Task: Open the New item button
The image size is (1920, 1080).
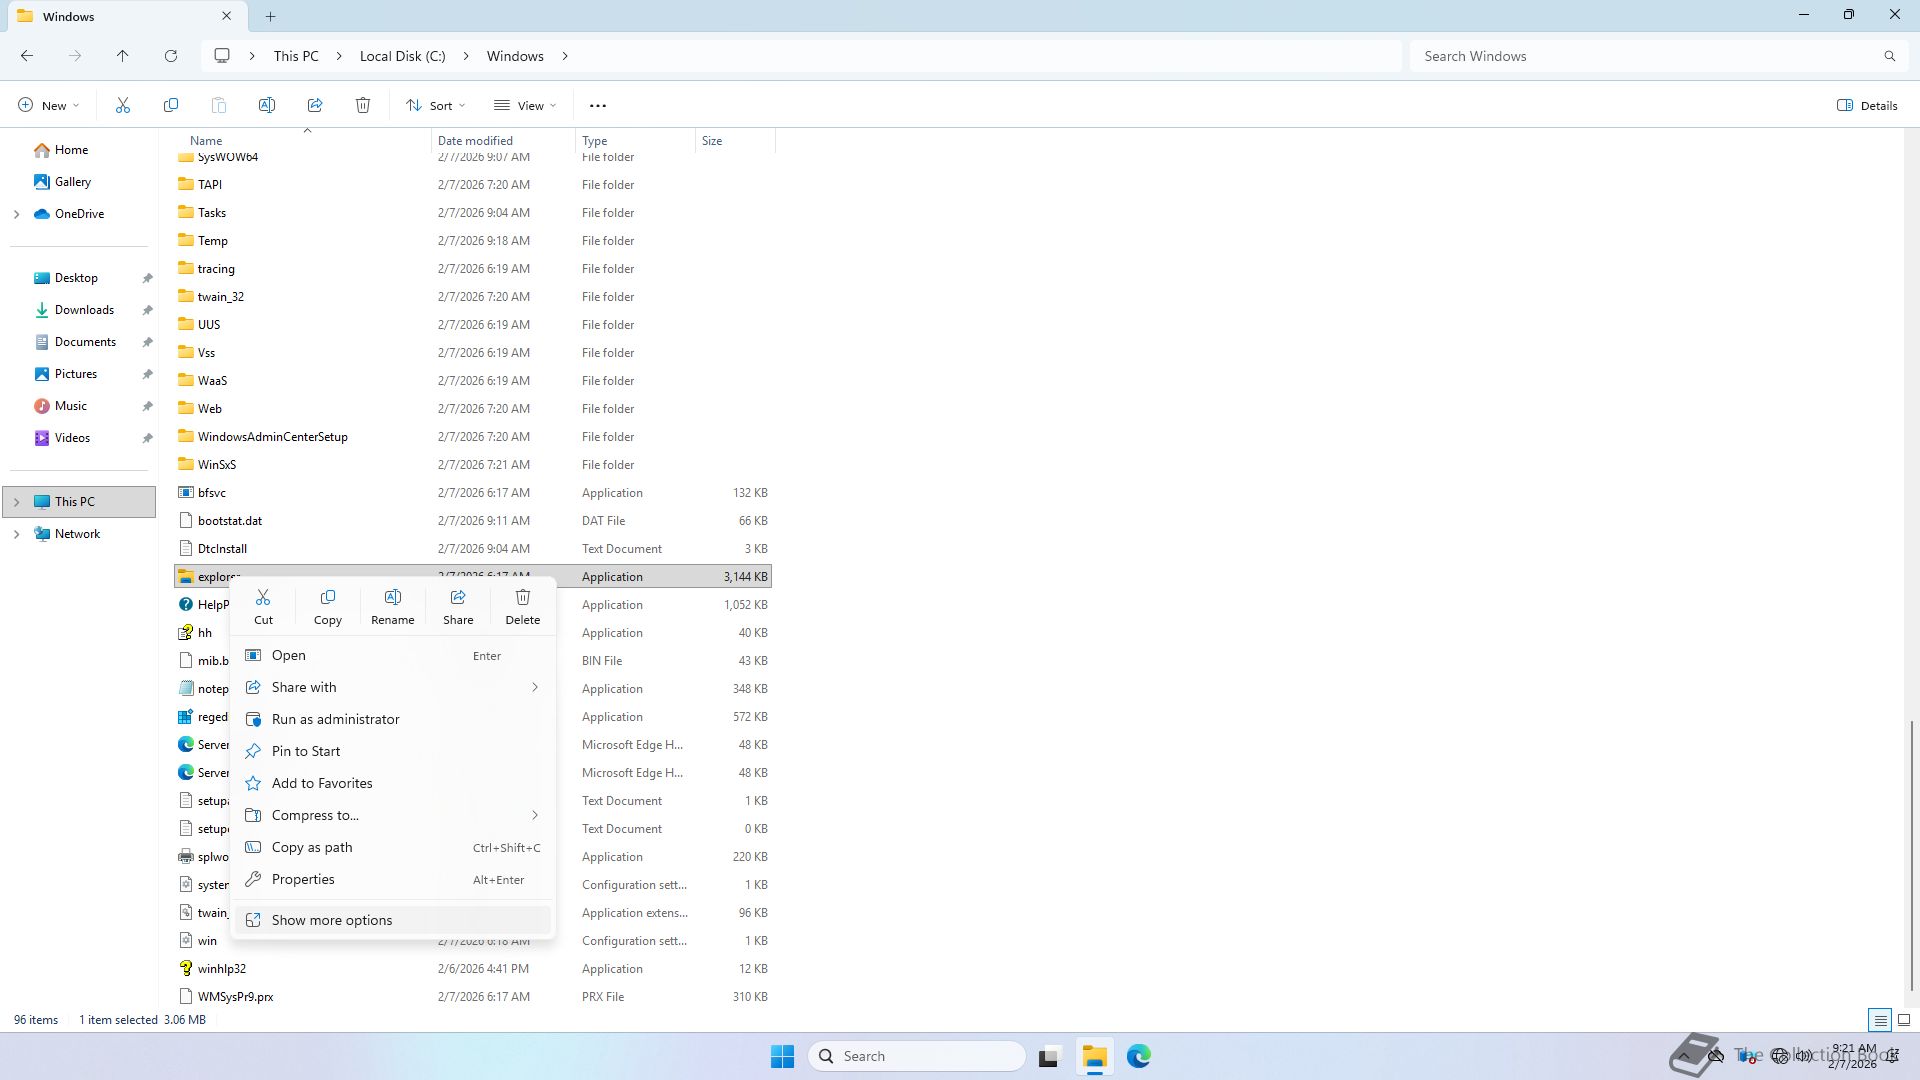Action: point(48,105)
